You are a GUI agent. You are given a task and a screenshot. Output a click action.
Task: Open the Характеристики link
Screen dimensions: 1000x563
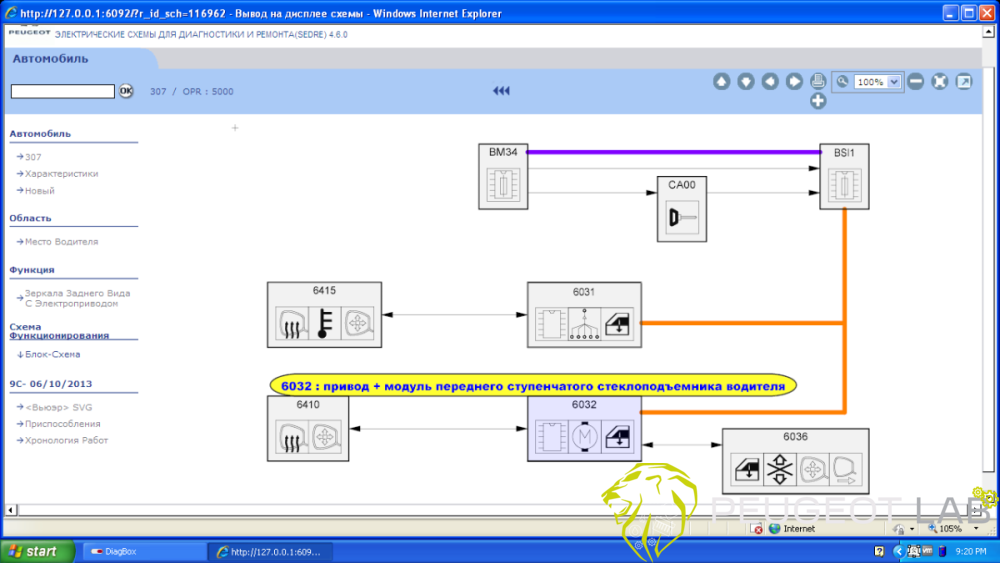[61, 174]
